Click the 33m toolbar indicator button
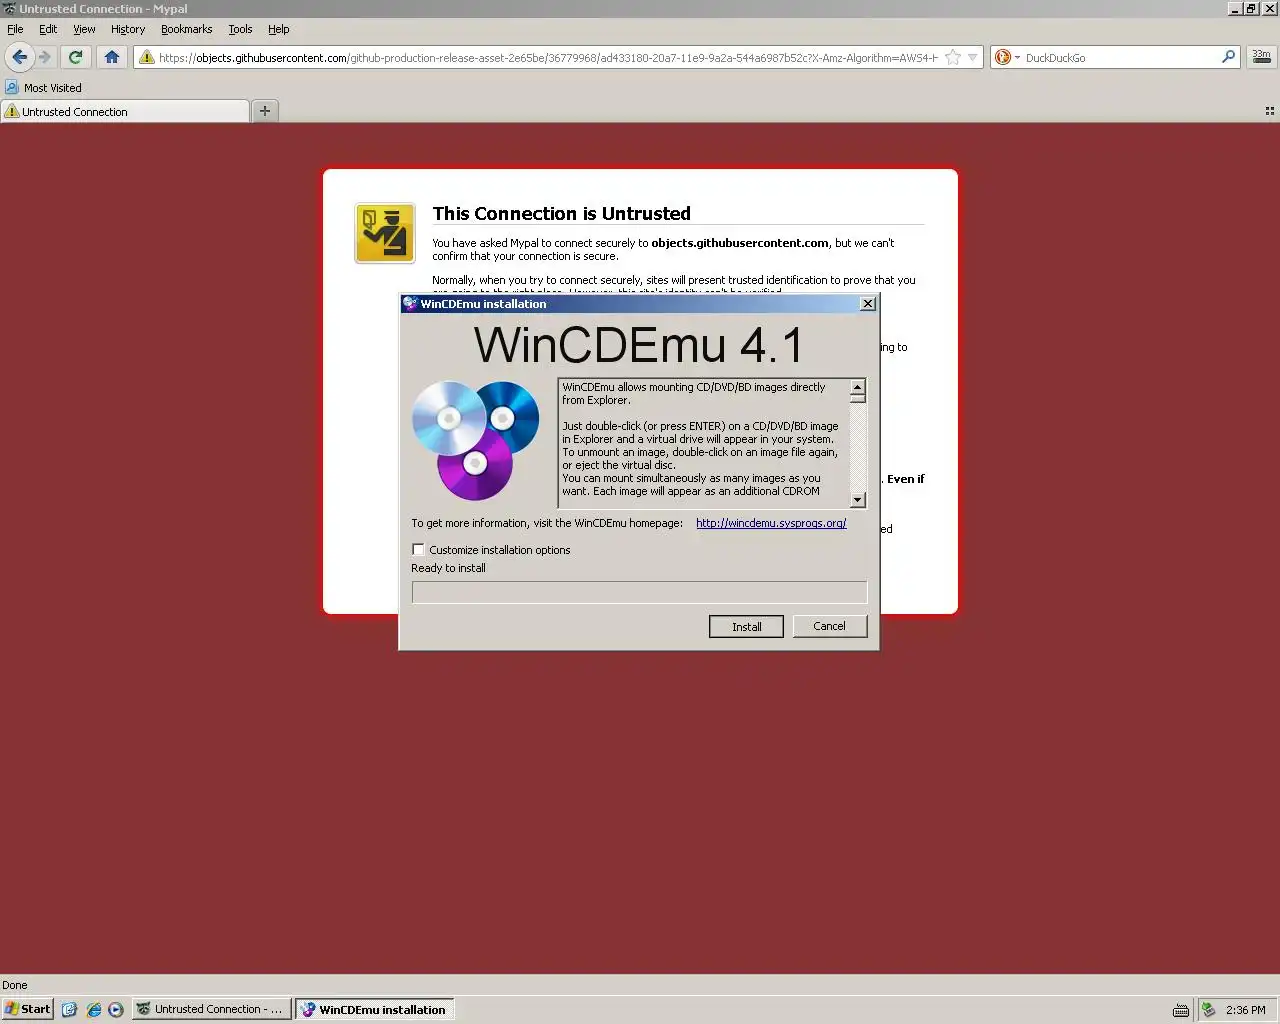The height and width of the screenshot is (1024, 1280). coord(1262,57)
